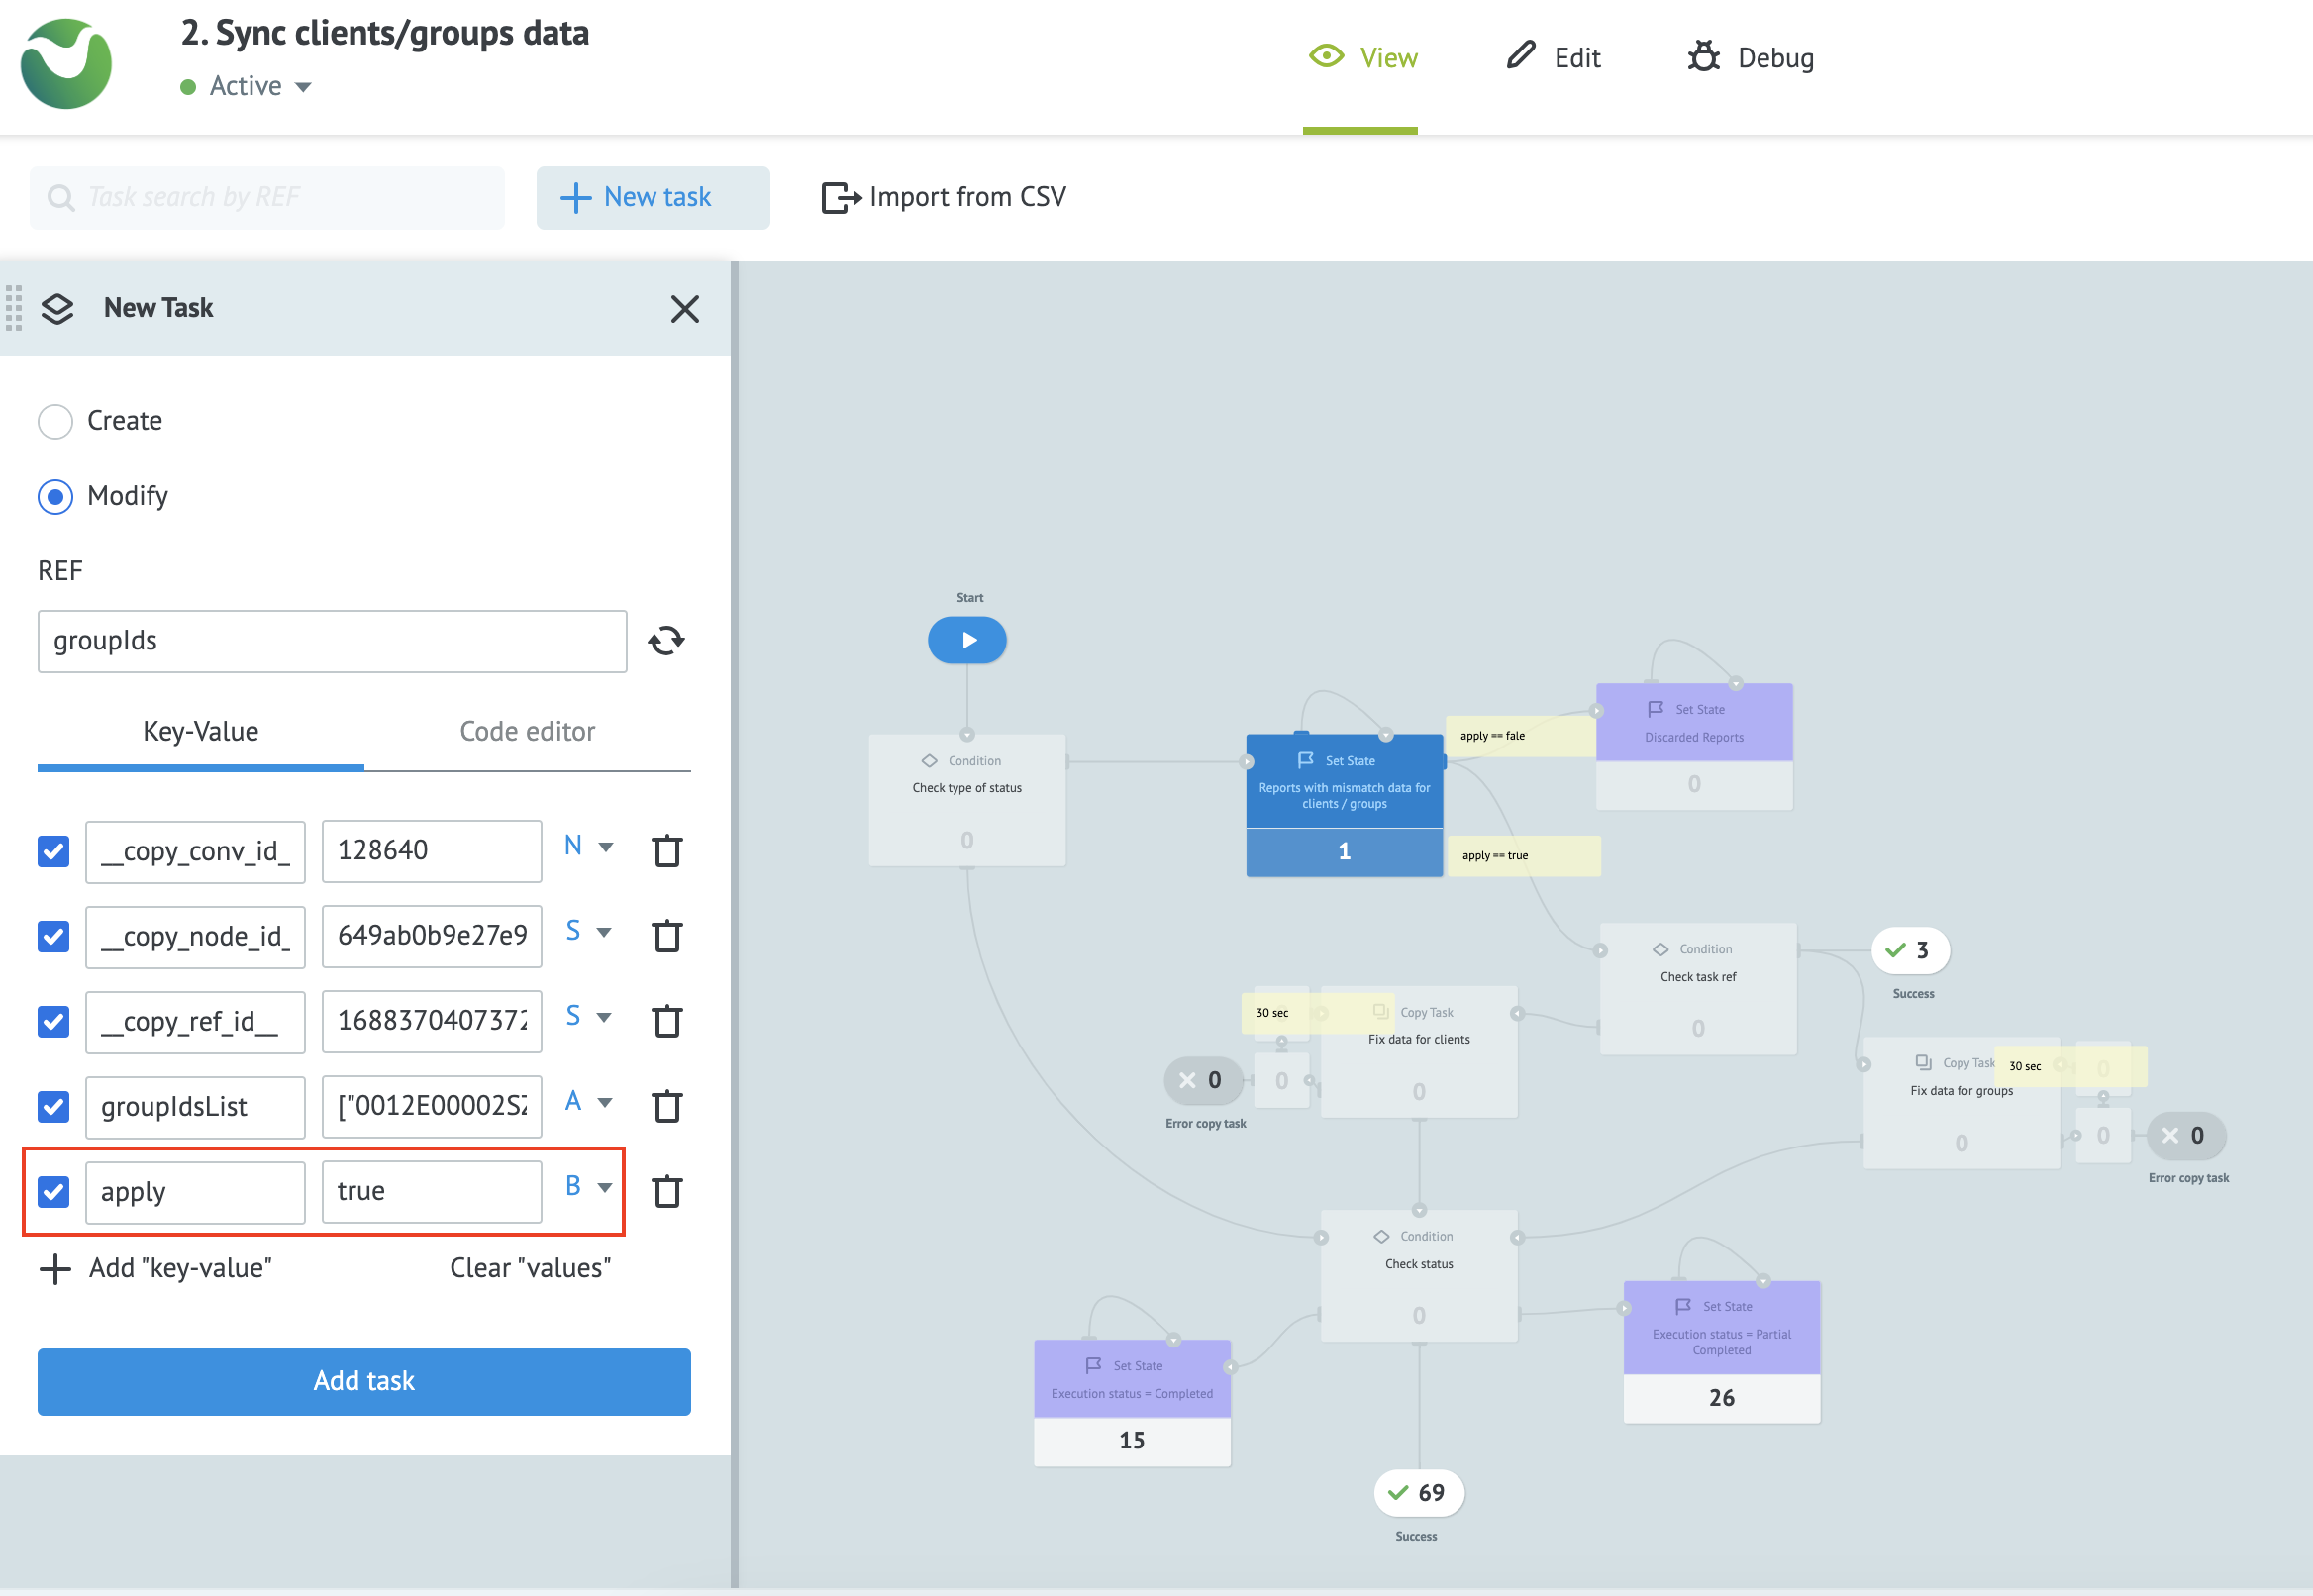Click the REF refresh/regenerate icon
Screen dimensions: 2313x1596
tap(666, 640)
